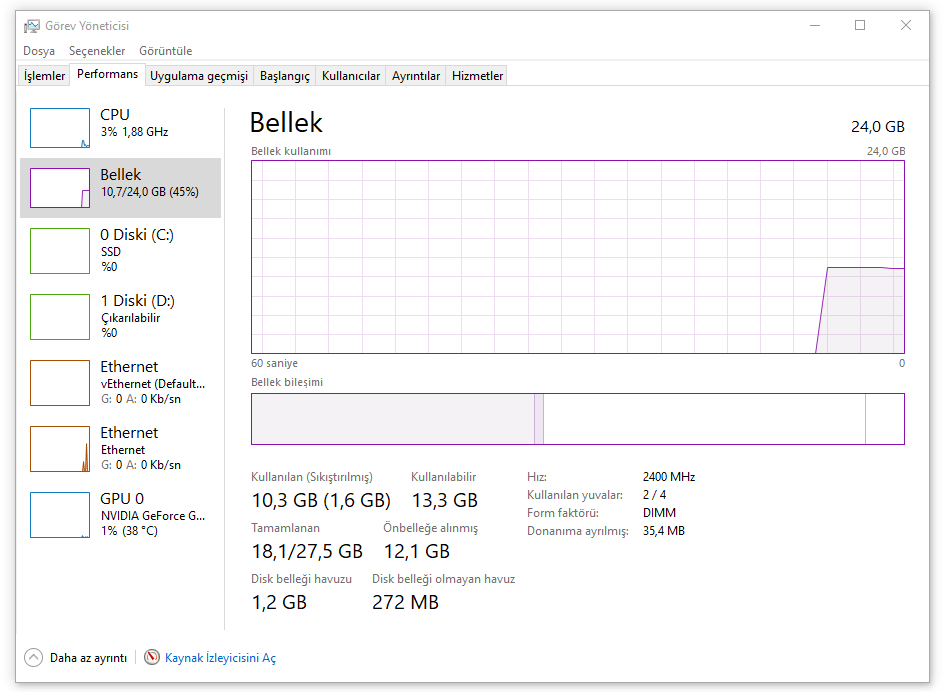
Task: Open the Görüntüle menu
Action: tap(166, 51)
